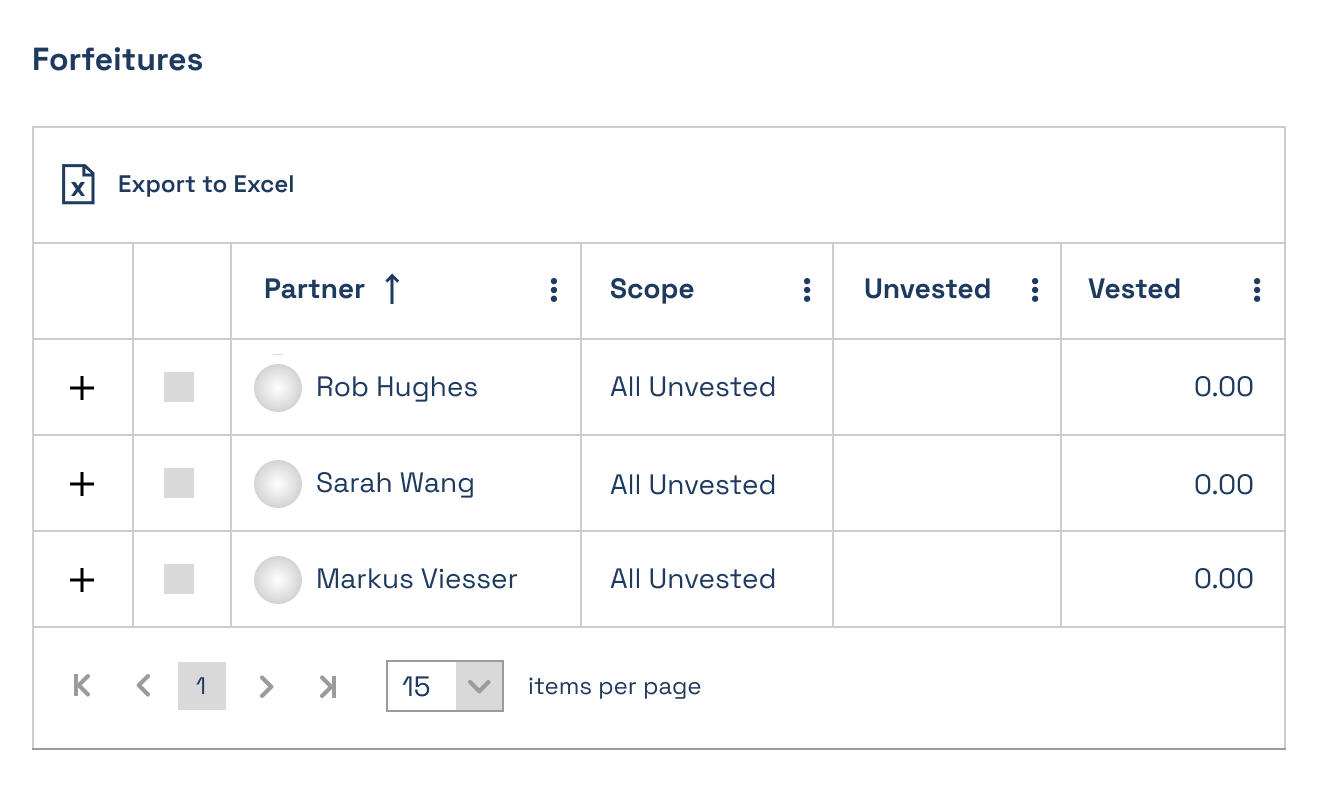Sort by Scope column header
The width and height of the screenshot is (1322, 799).
(x=652, y=290)
